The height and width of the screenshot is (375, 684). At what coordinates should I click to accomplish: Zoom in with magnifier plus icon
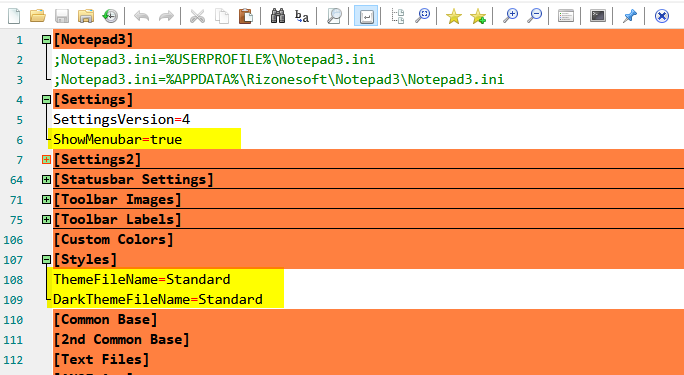510,16
